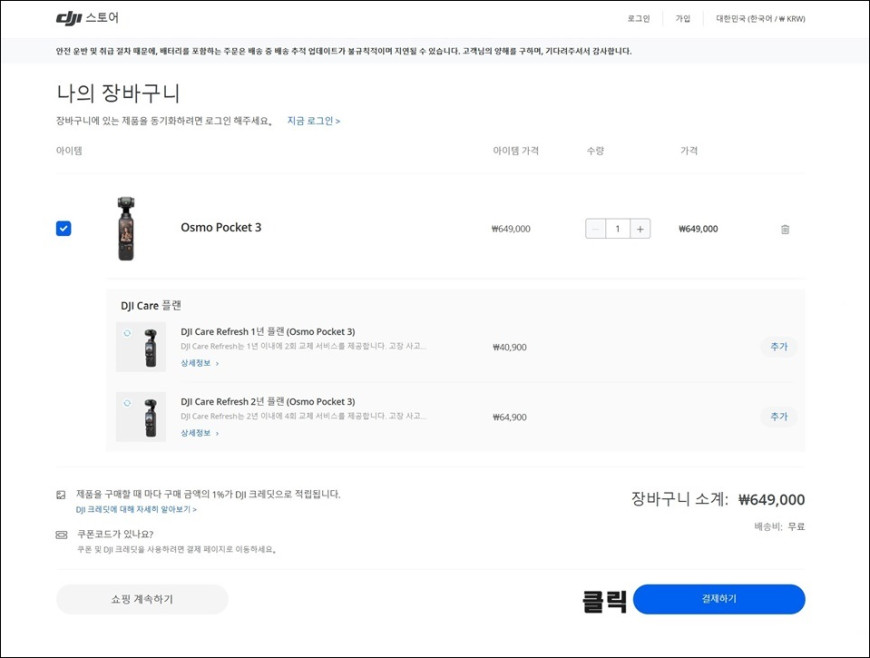
Task: Follow the 지금 로그인 link
Action: [x=313, y=120]
